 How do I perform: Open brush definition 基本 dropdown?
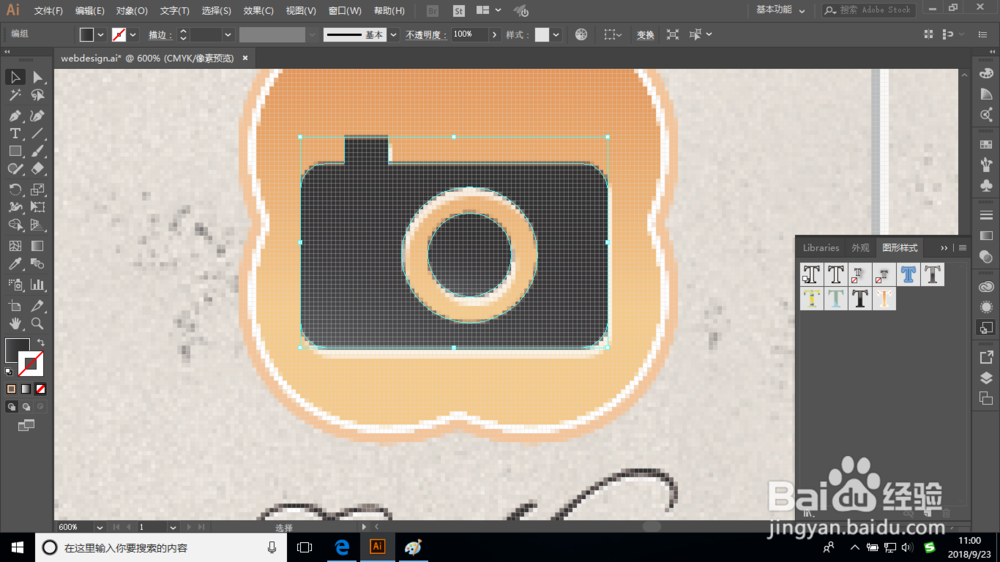tap(393, 34)
